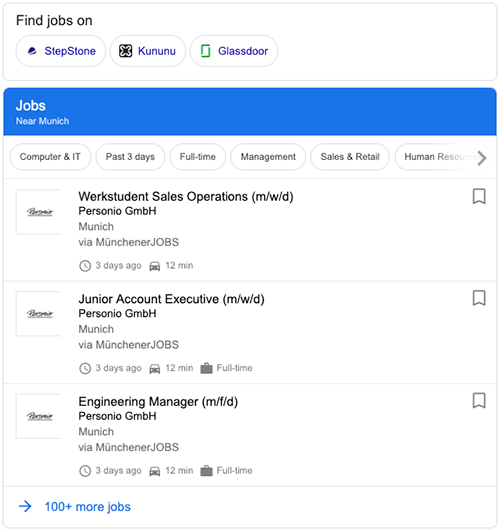The height and width of the screenshot is (531, 500).
Task: Click via MünchenerJOBS on Engineering Manager job
Action: pyautogui.click(x=128, y=448)
